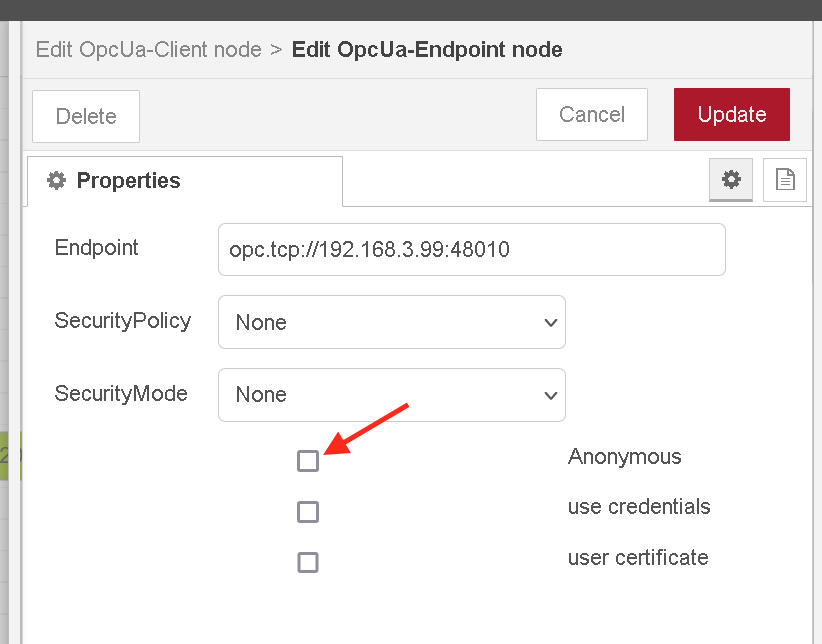This screenshot has width=822, height=644.
Task: Cancel editing the endpoint node
Action: tap(592, 114)
